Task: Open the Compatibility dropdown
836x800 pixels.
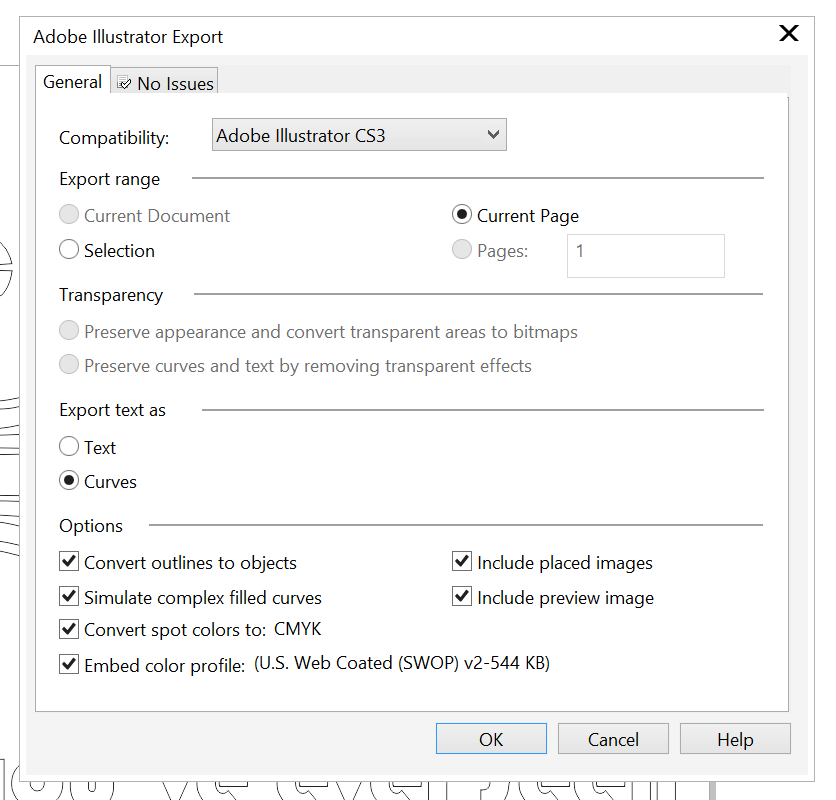Action: click(359, 135)
